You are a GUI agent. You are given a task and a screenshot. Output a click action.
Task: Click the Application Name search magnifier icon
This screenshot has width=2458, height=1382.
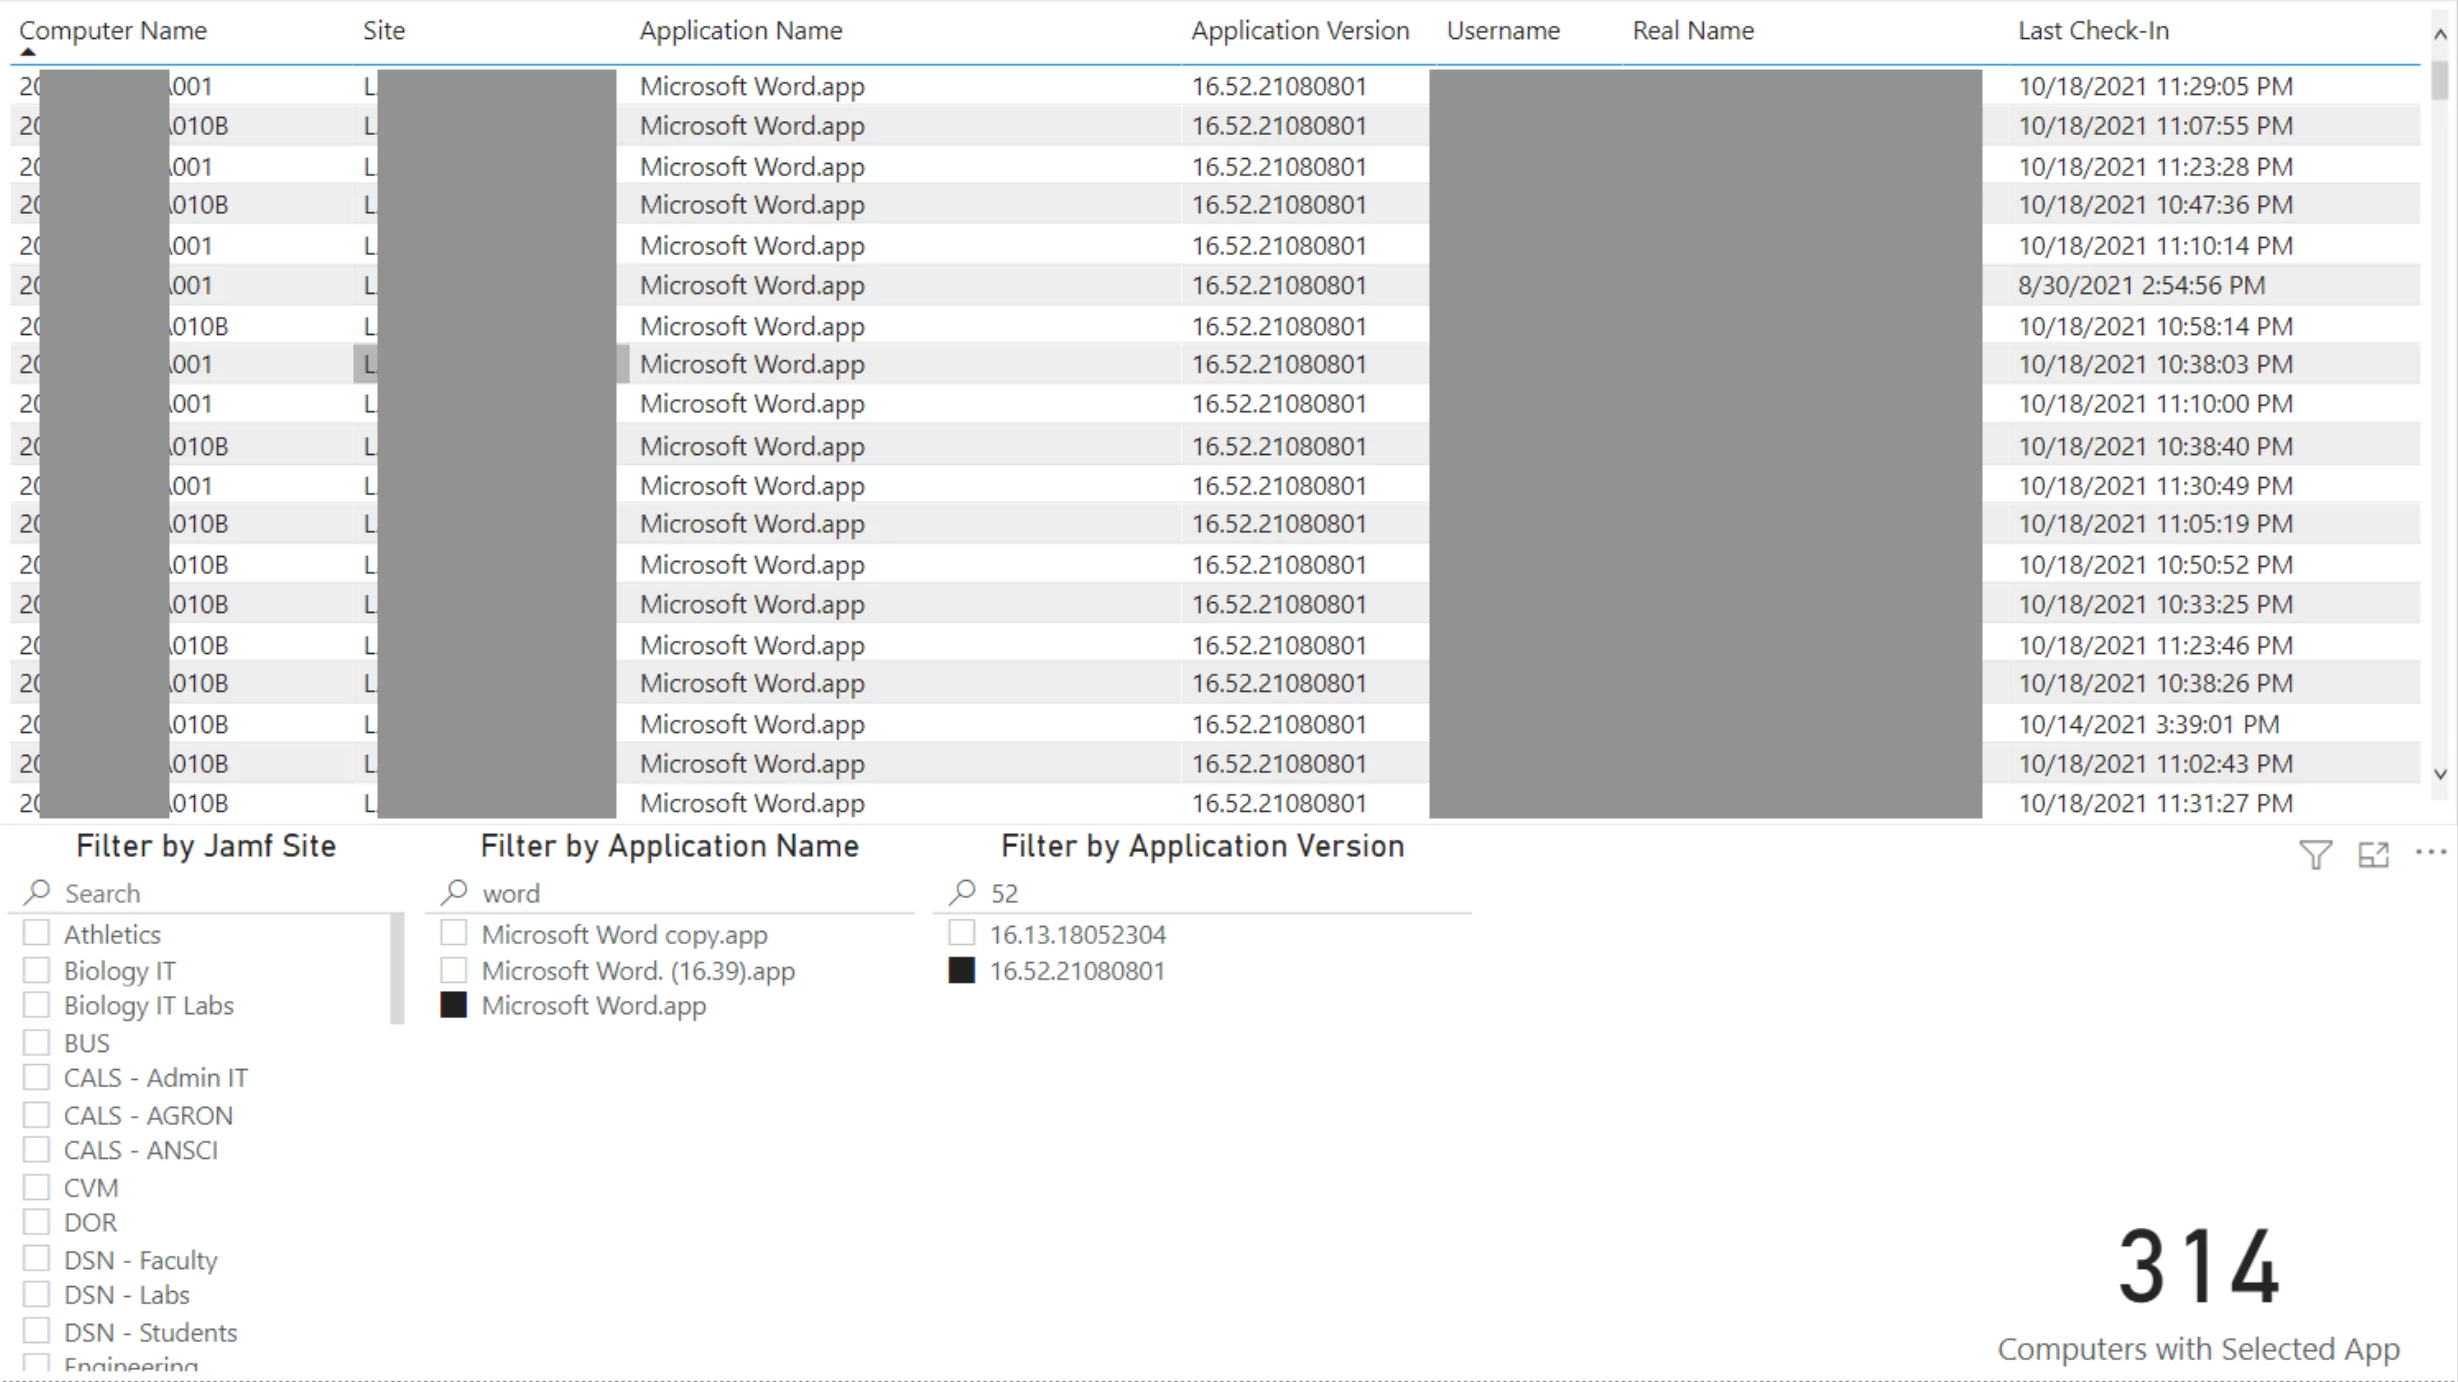point(455,891)
